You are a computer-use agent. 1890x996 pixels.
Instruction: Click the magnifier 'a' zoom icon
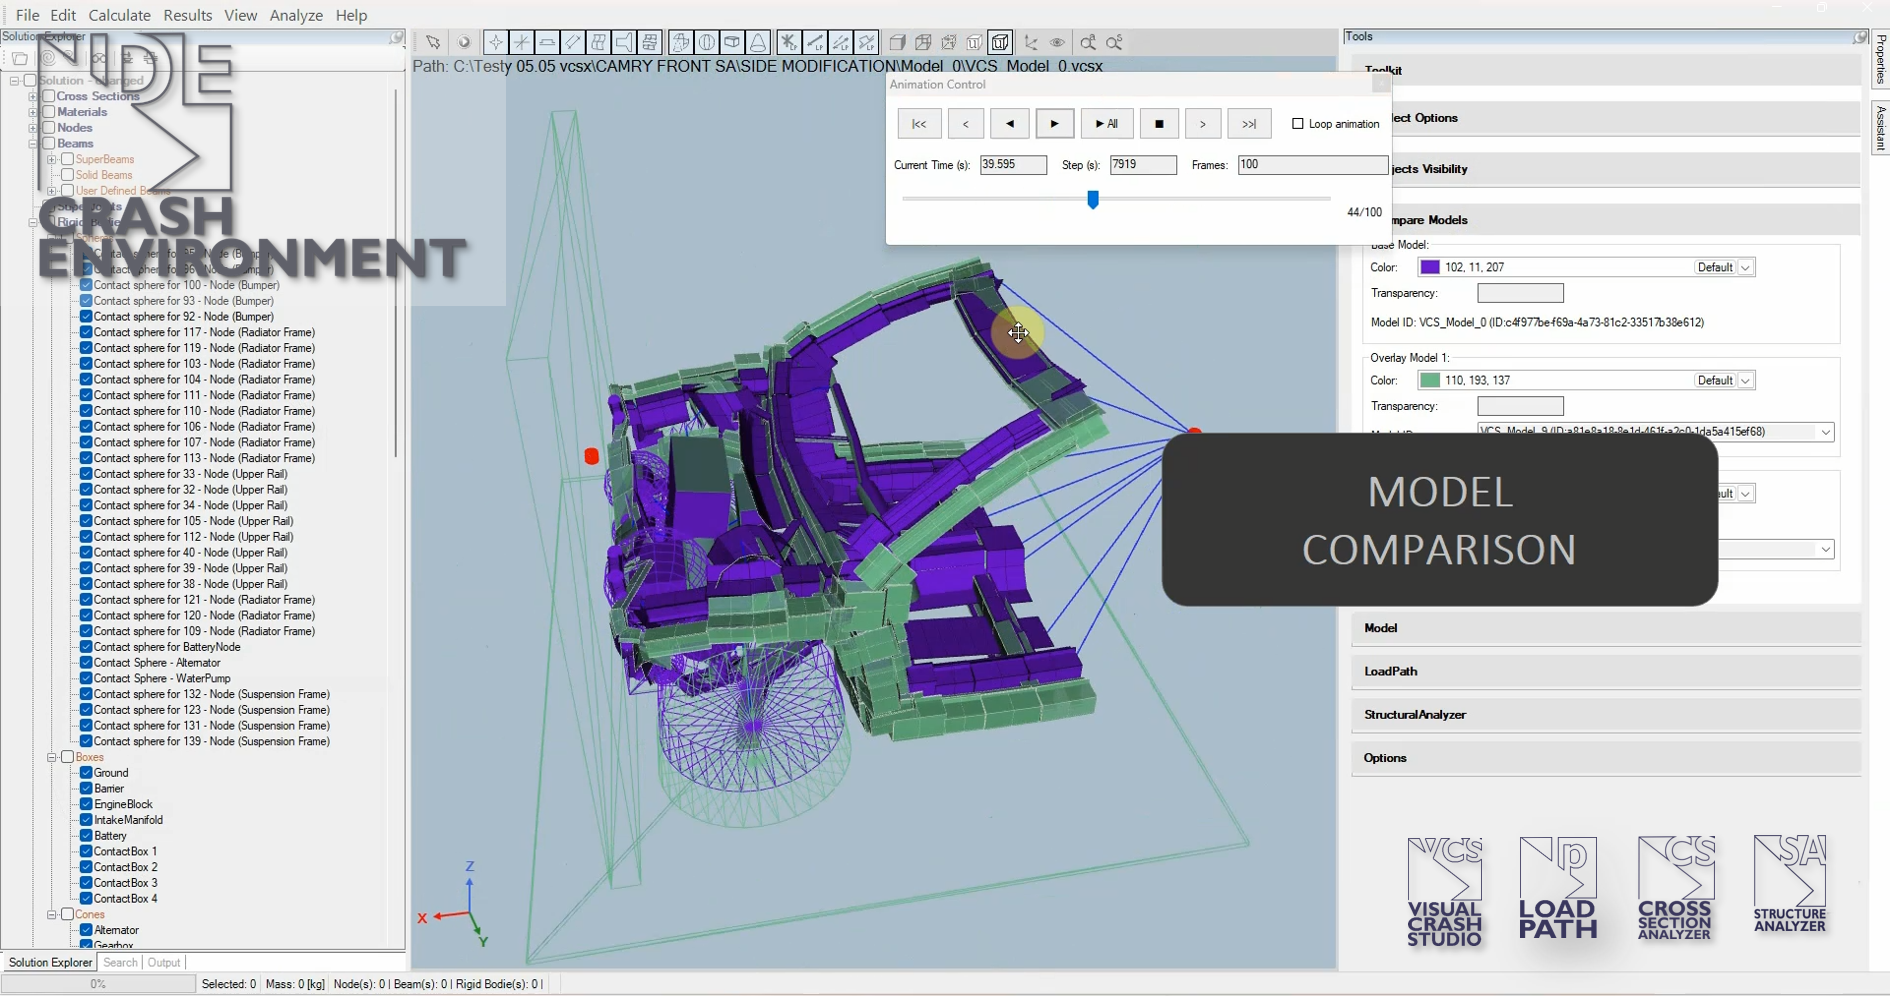pos(1088,43)
